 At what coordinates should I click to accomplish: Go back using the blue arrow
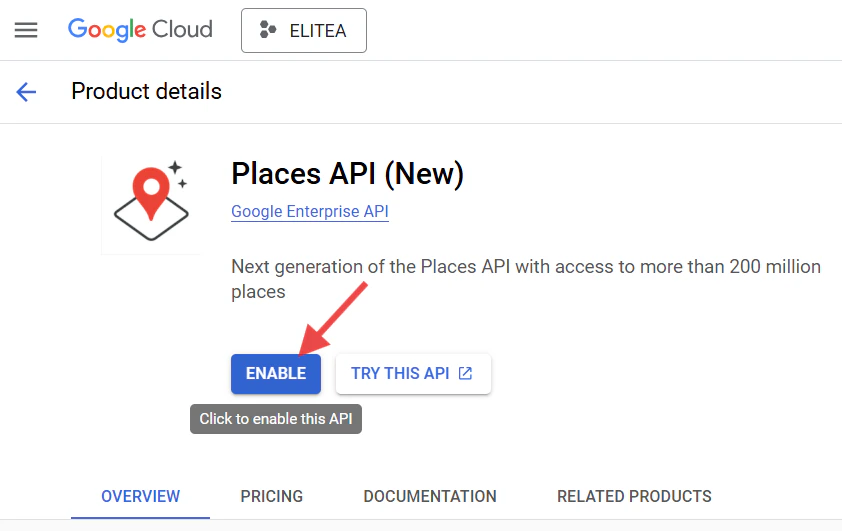coord(26,92)
